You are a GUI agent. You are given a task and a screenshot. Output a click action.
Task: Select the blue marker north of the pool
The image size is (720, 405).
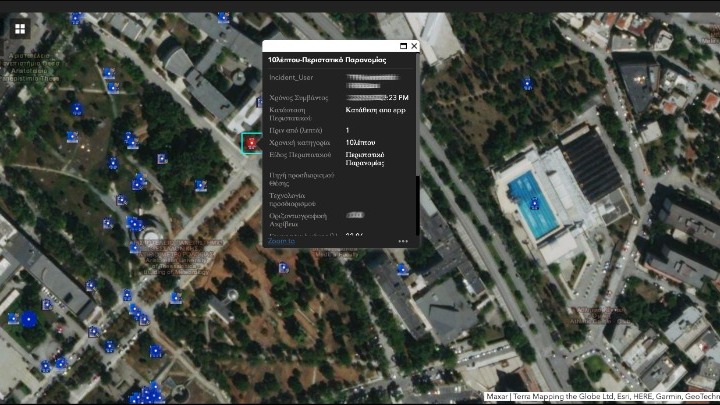tap(527, 84)
